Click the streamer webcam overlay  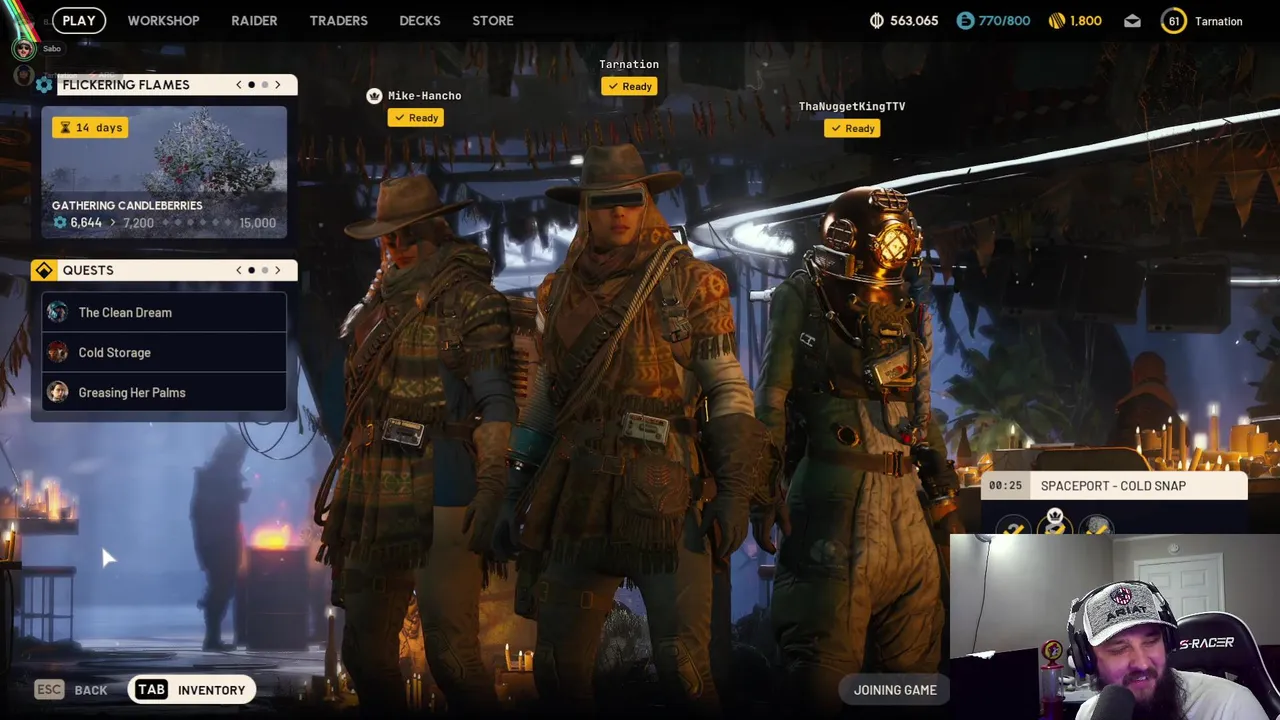click(x=1115, y=627)
